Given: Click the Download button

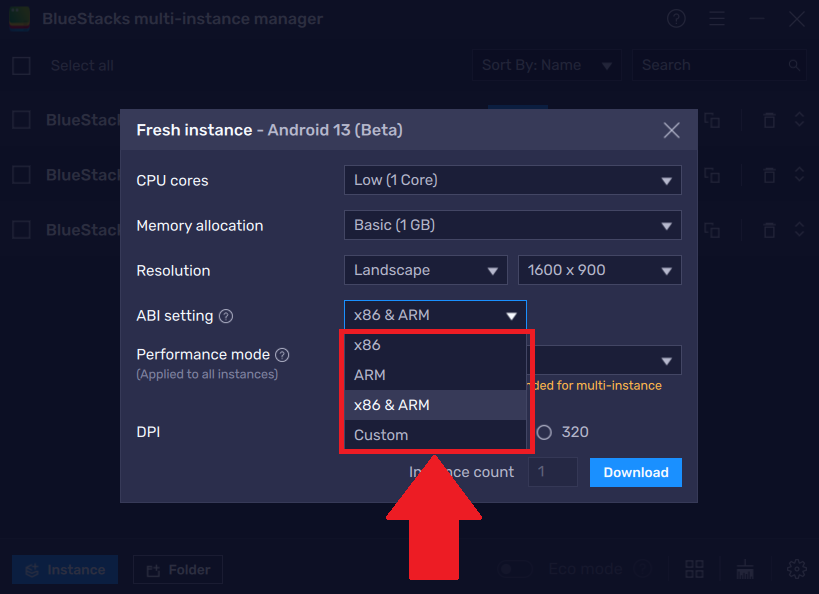Looking at the screenshot, I should (x=635, y=472).
